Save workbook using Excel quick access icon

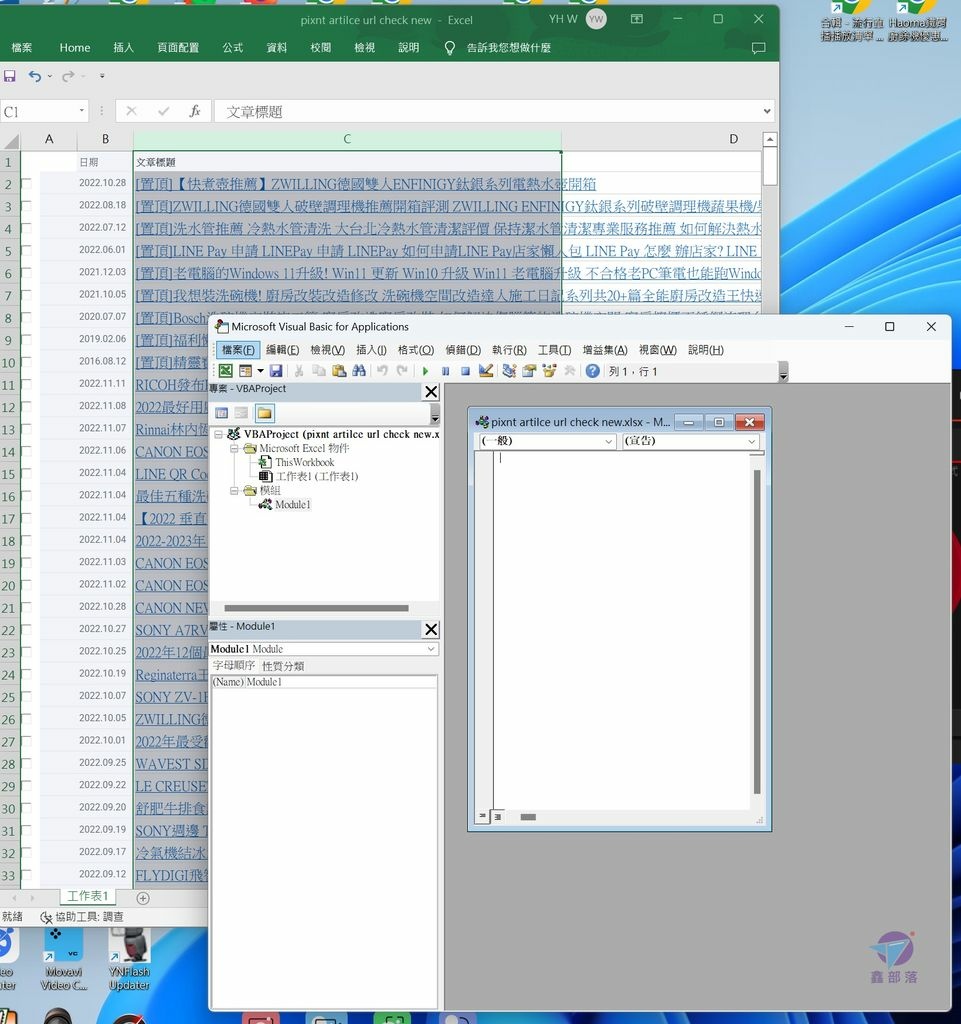click(10, 76)
